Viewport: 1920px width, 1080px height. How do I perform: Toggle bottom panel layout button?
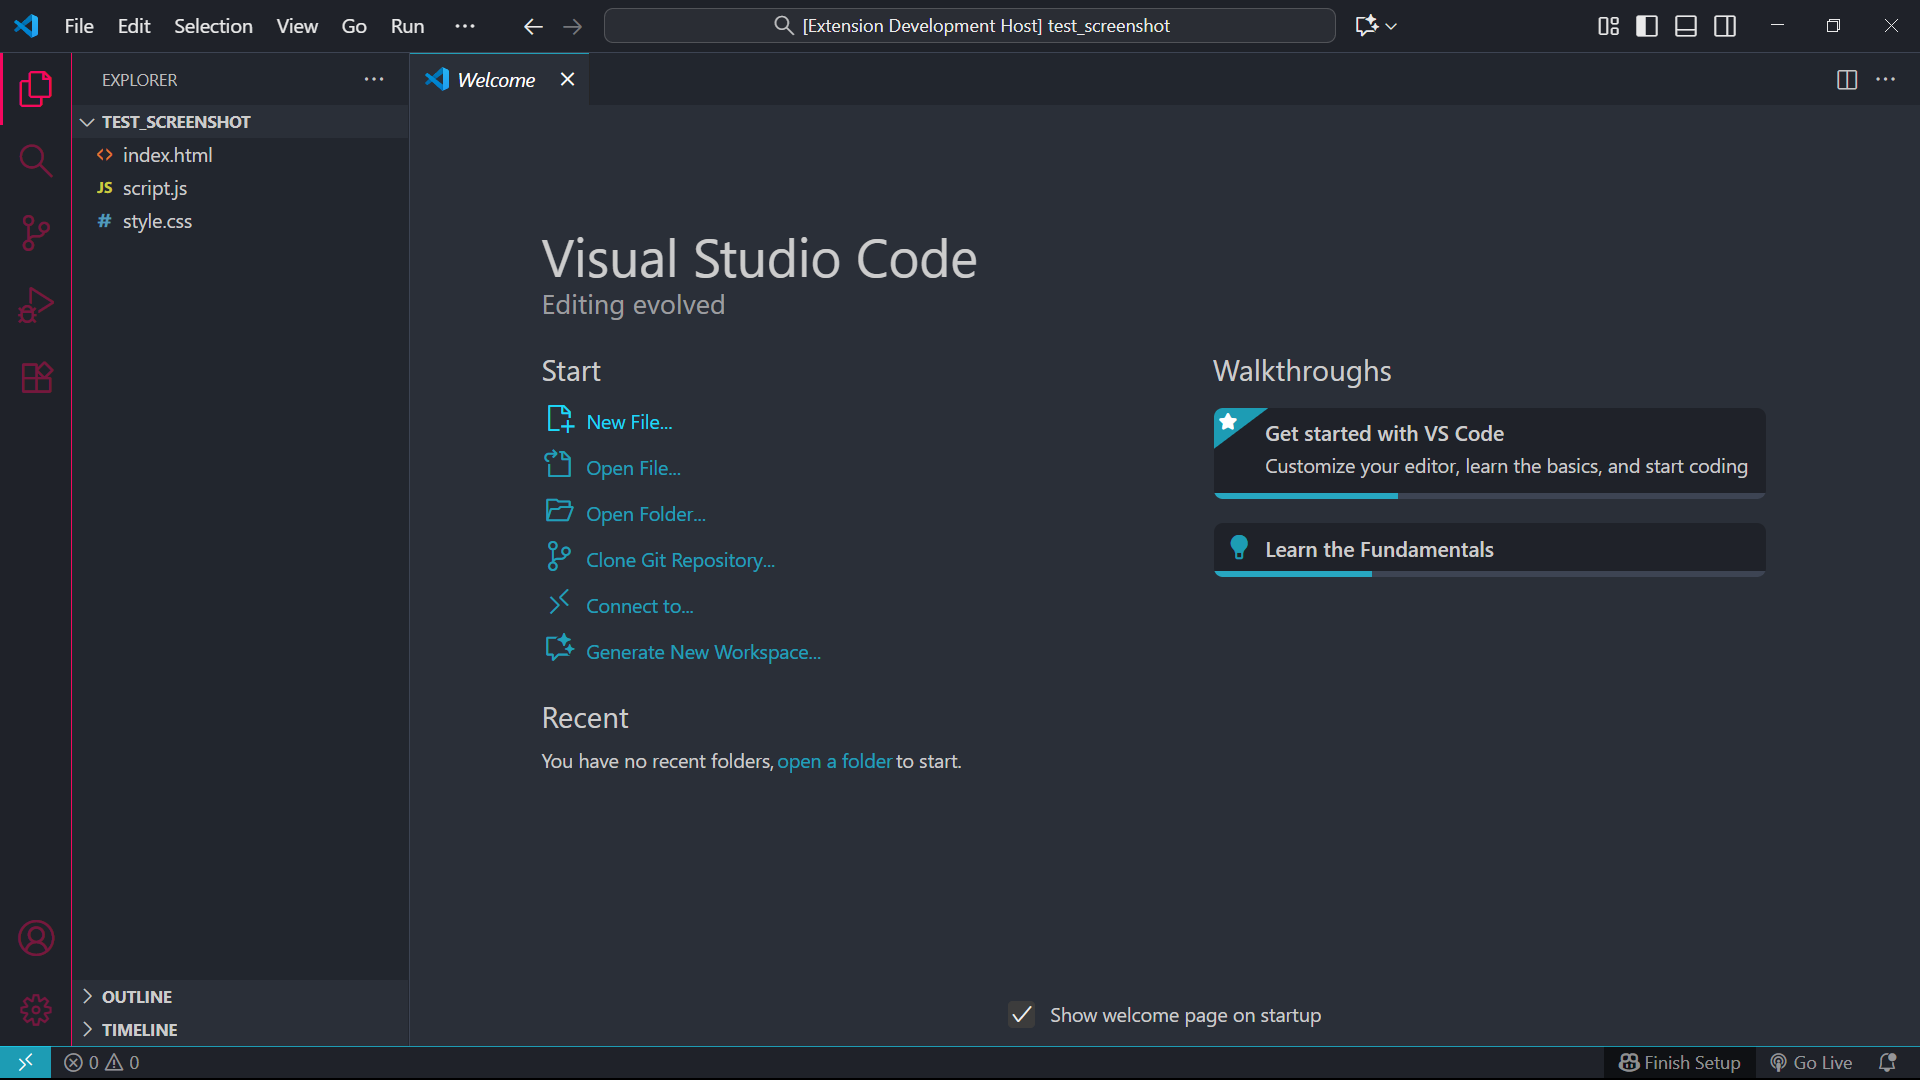[x=1686, y=26]
